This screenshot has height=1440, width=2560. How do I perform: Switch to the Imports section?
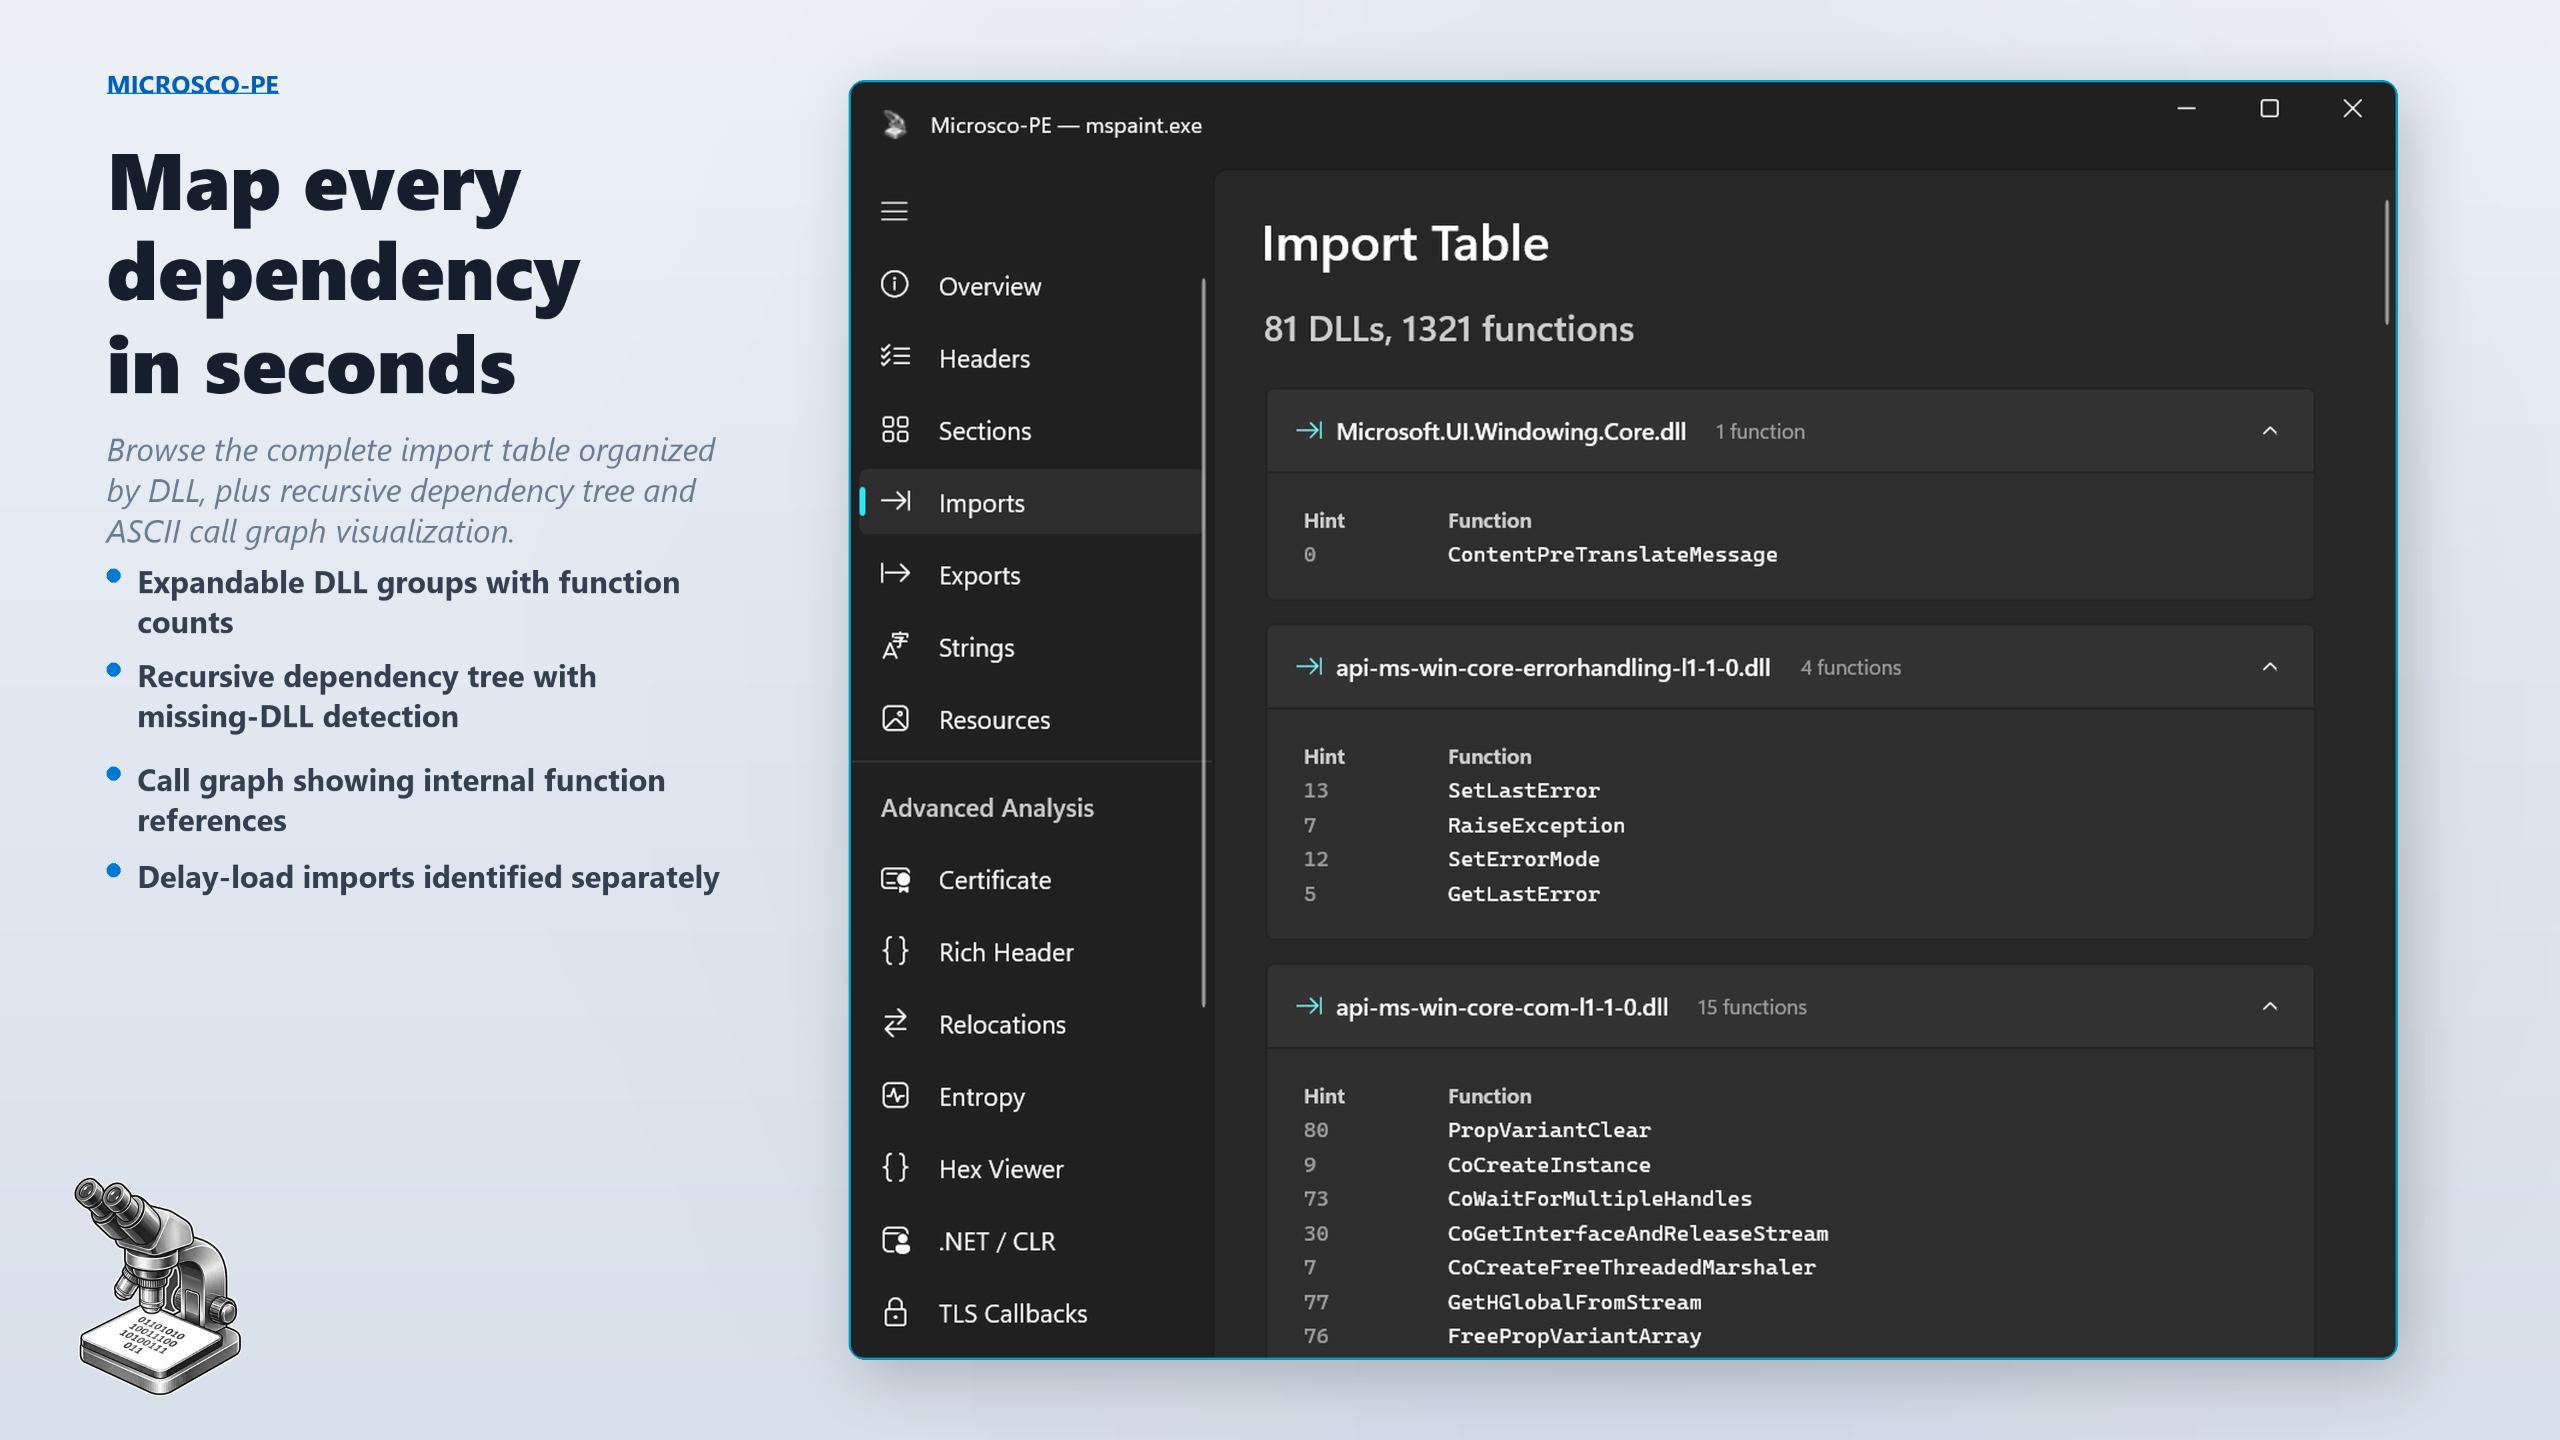pos(980,502)
